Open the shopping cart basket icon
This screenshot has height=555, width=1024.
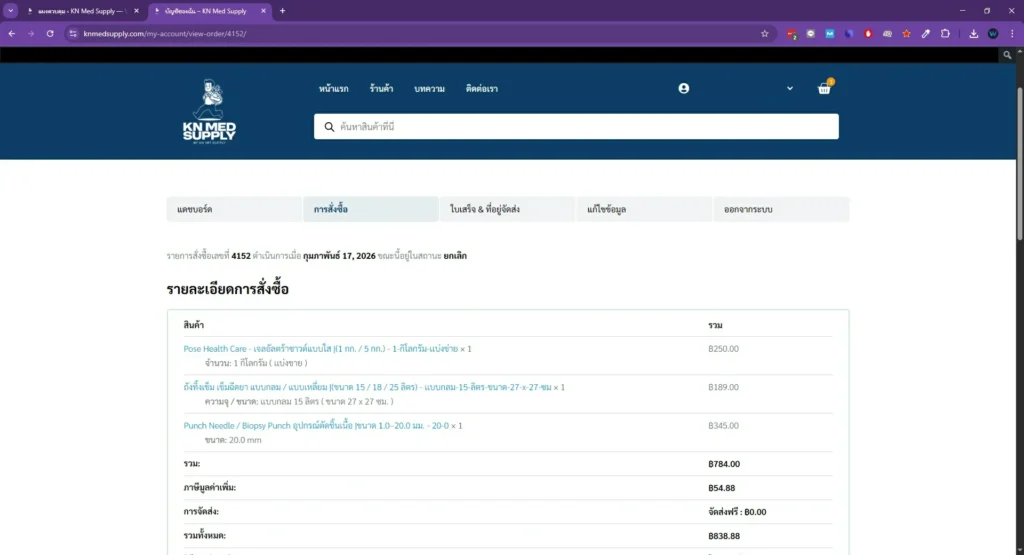tap(825, 88)
